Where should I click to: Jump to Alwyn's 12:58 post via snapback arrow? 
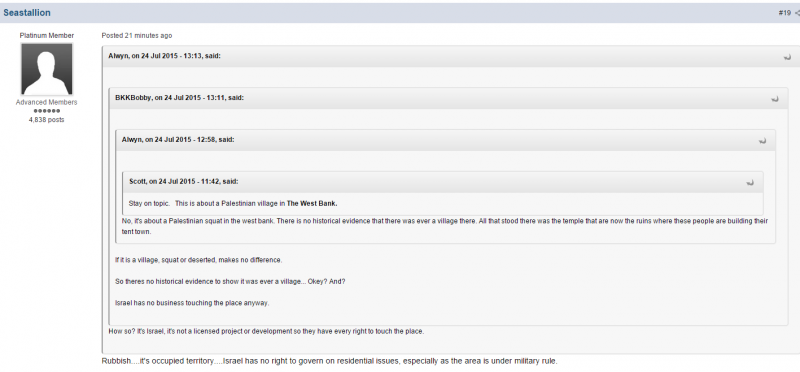[x=762, y=140]
